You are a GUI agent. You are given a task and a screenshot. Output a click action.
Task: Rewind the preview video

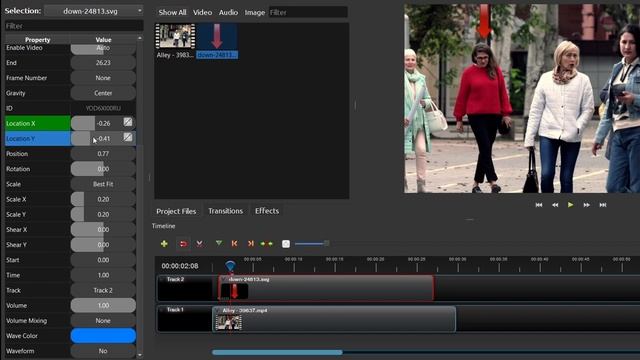(555, 205)
